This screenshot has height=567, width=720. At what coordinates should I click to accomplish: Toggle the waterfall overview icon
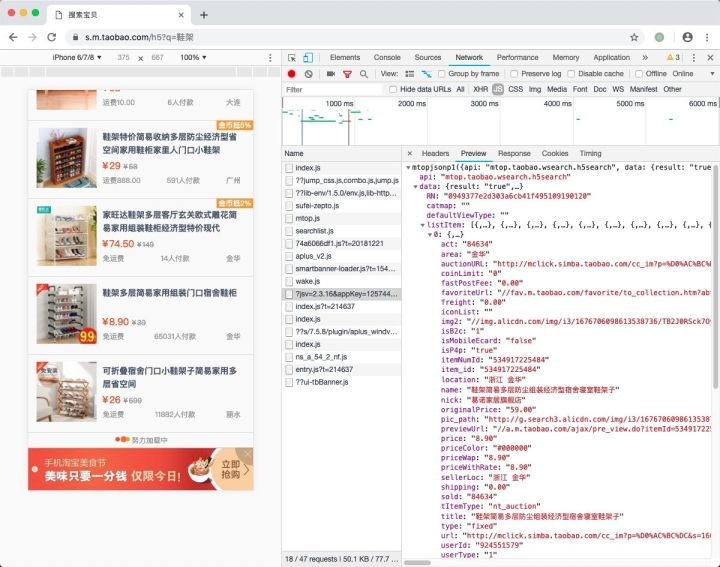pyautogui.click(x=427, y=74)
